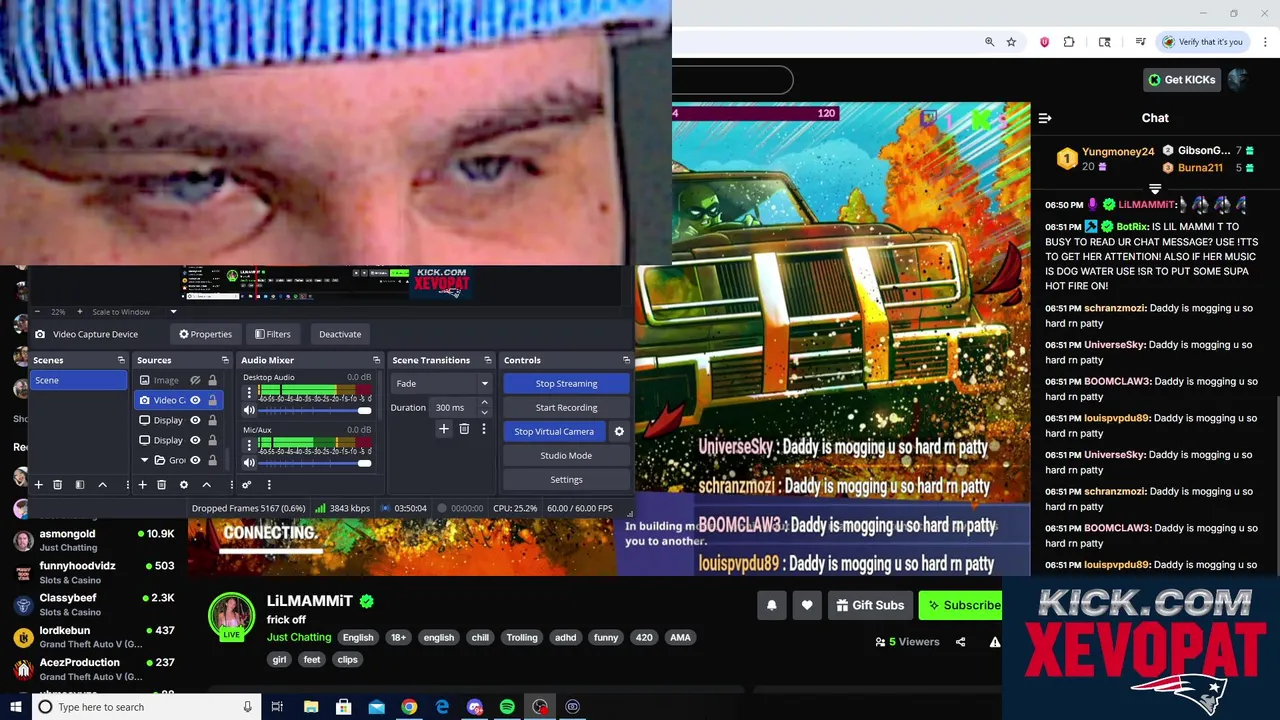Open Just Chatting category link
Screen dimensions: 1280x720
pyautogui.click(x=299, y=637)
